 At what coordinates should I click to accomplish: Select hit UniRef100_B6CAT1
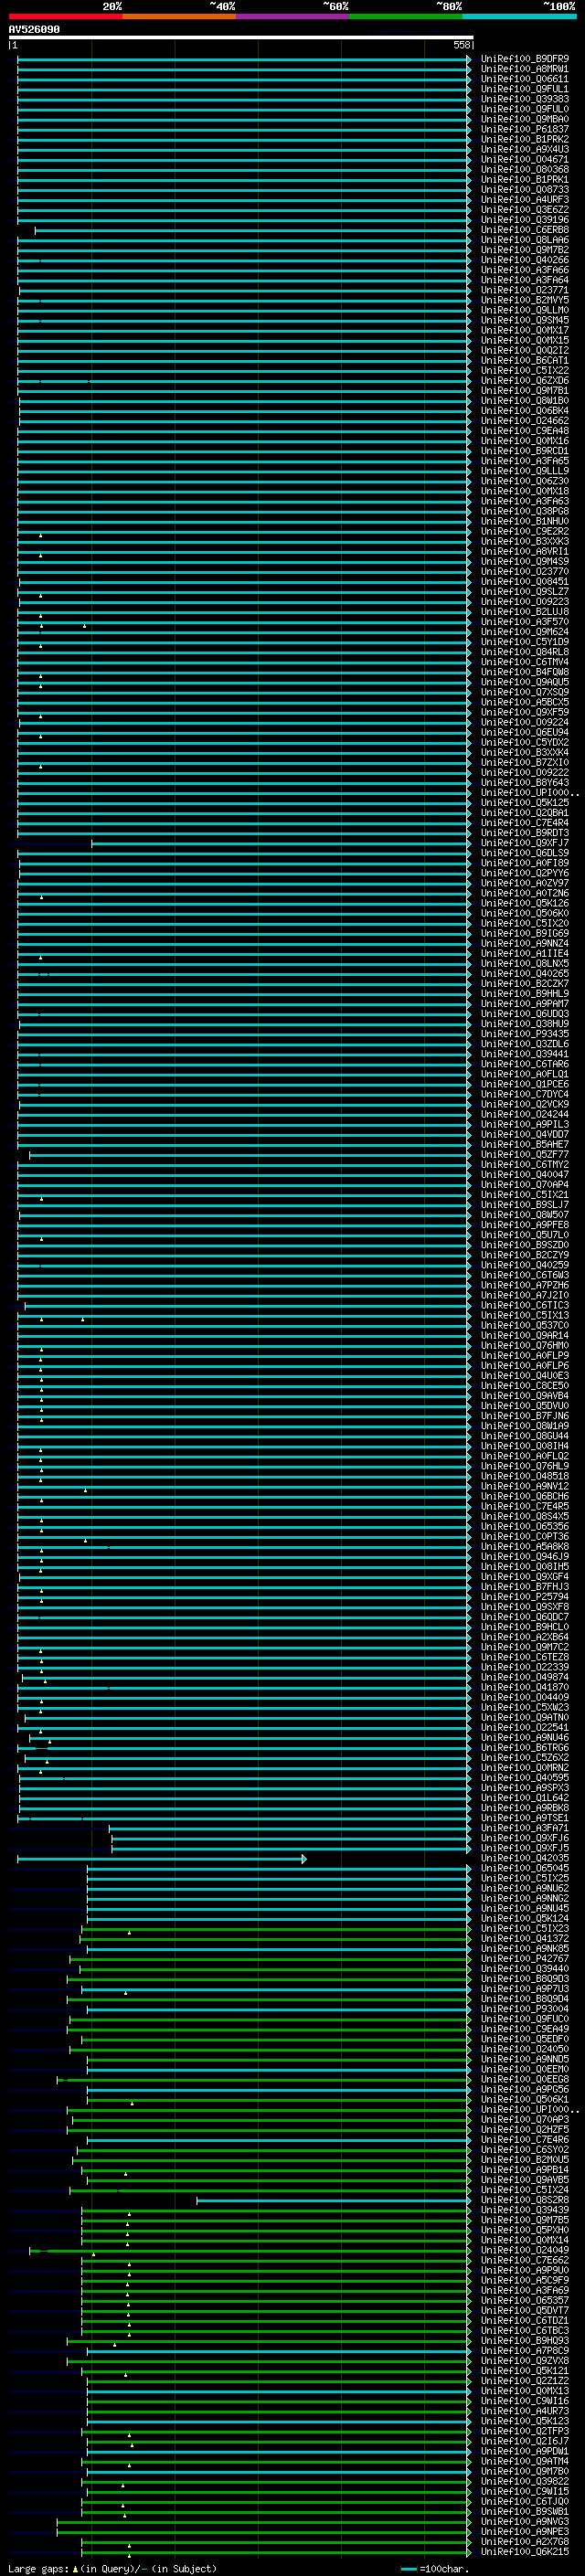pos(525,361)
